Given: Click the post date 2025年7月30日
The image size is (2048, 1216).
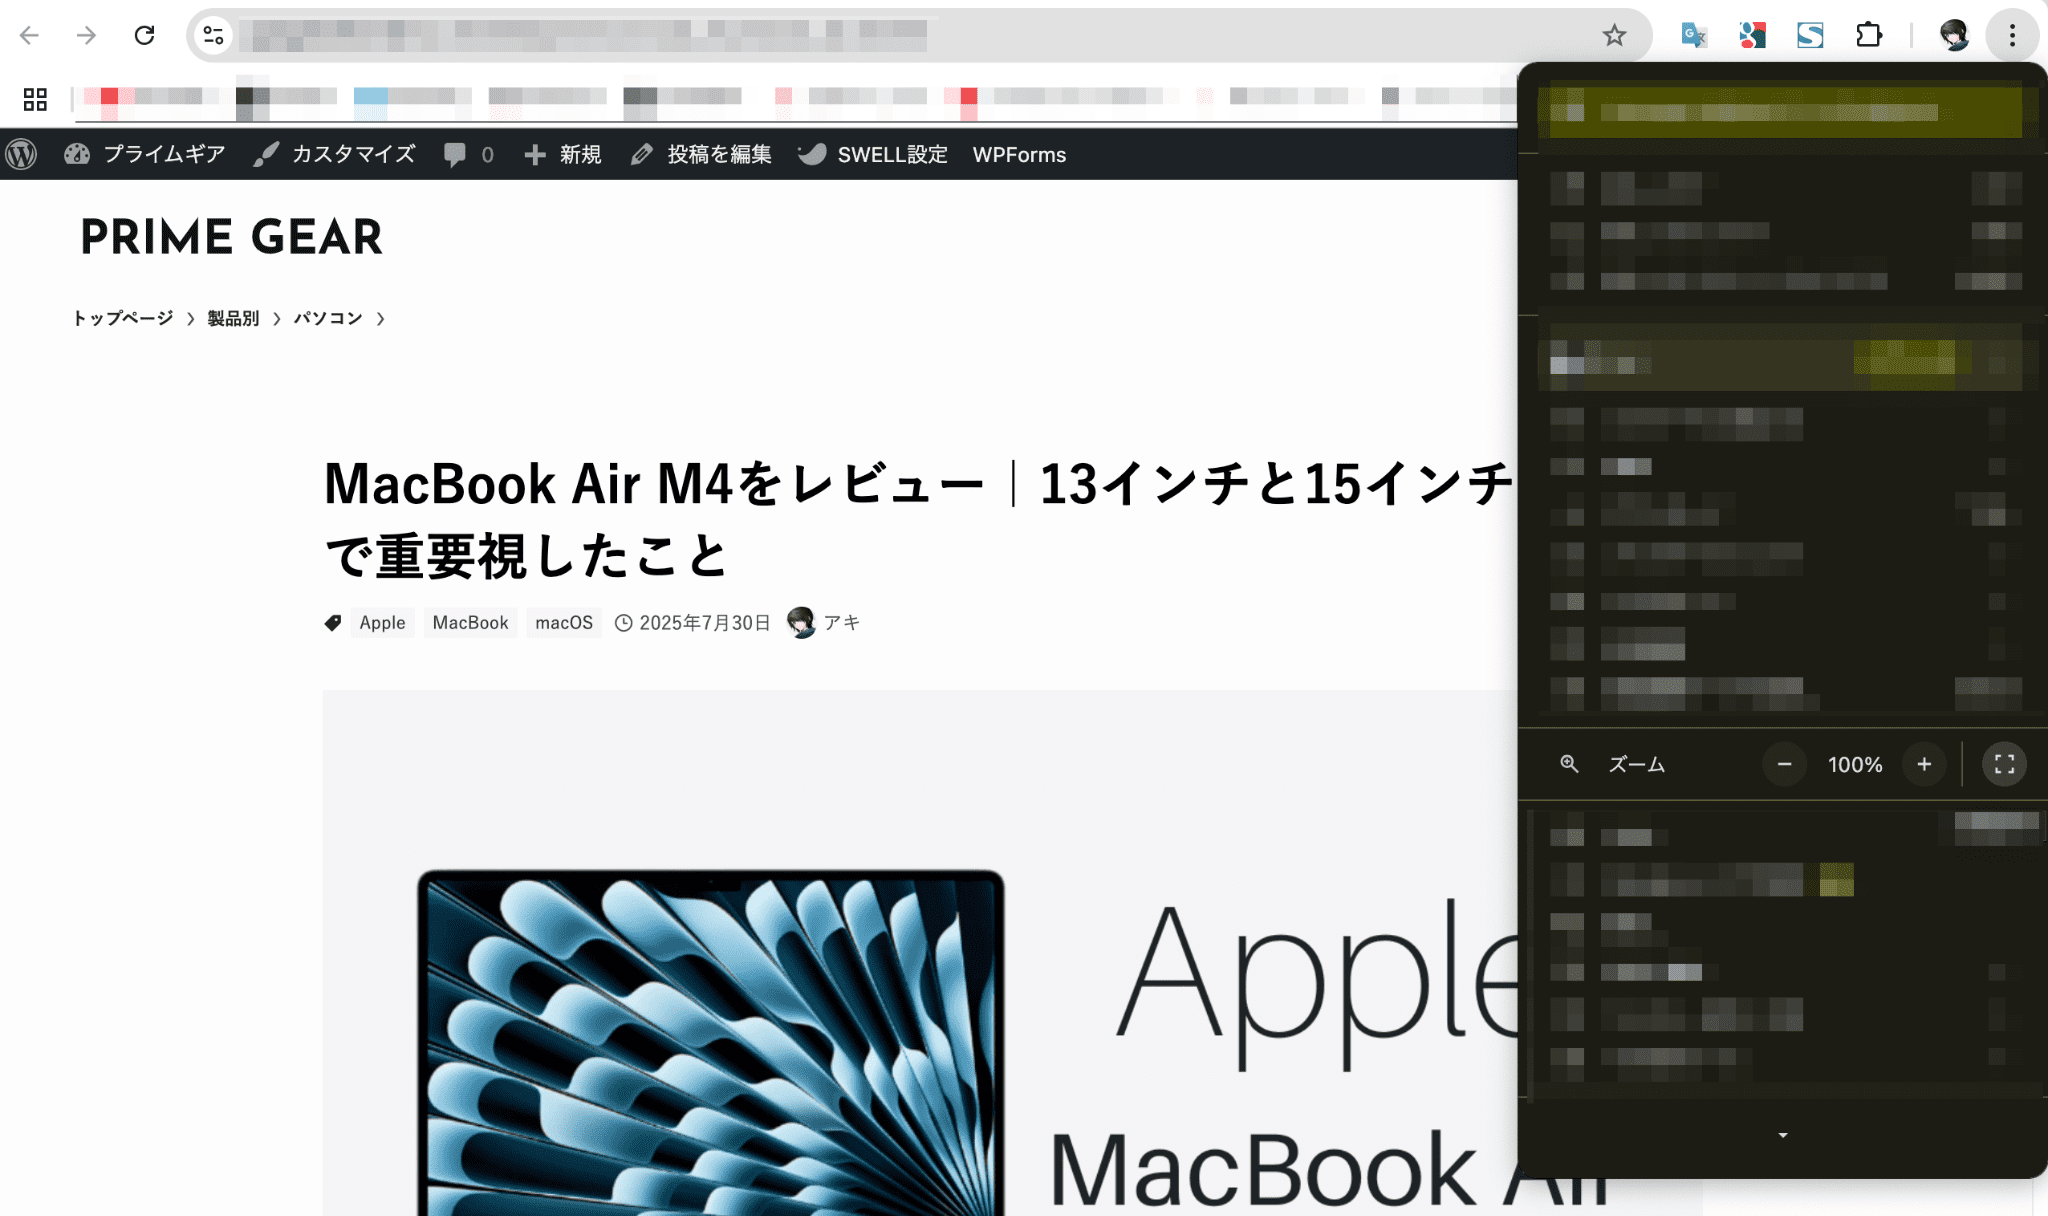Looking at the screenshot, I should click(704, 623).
